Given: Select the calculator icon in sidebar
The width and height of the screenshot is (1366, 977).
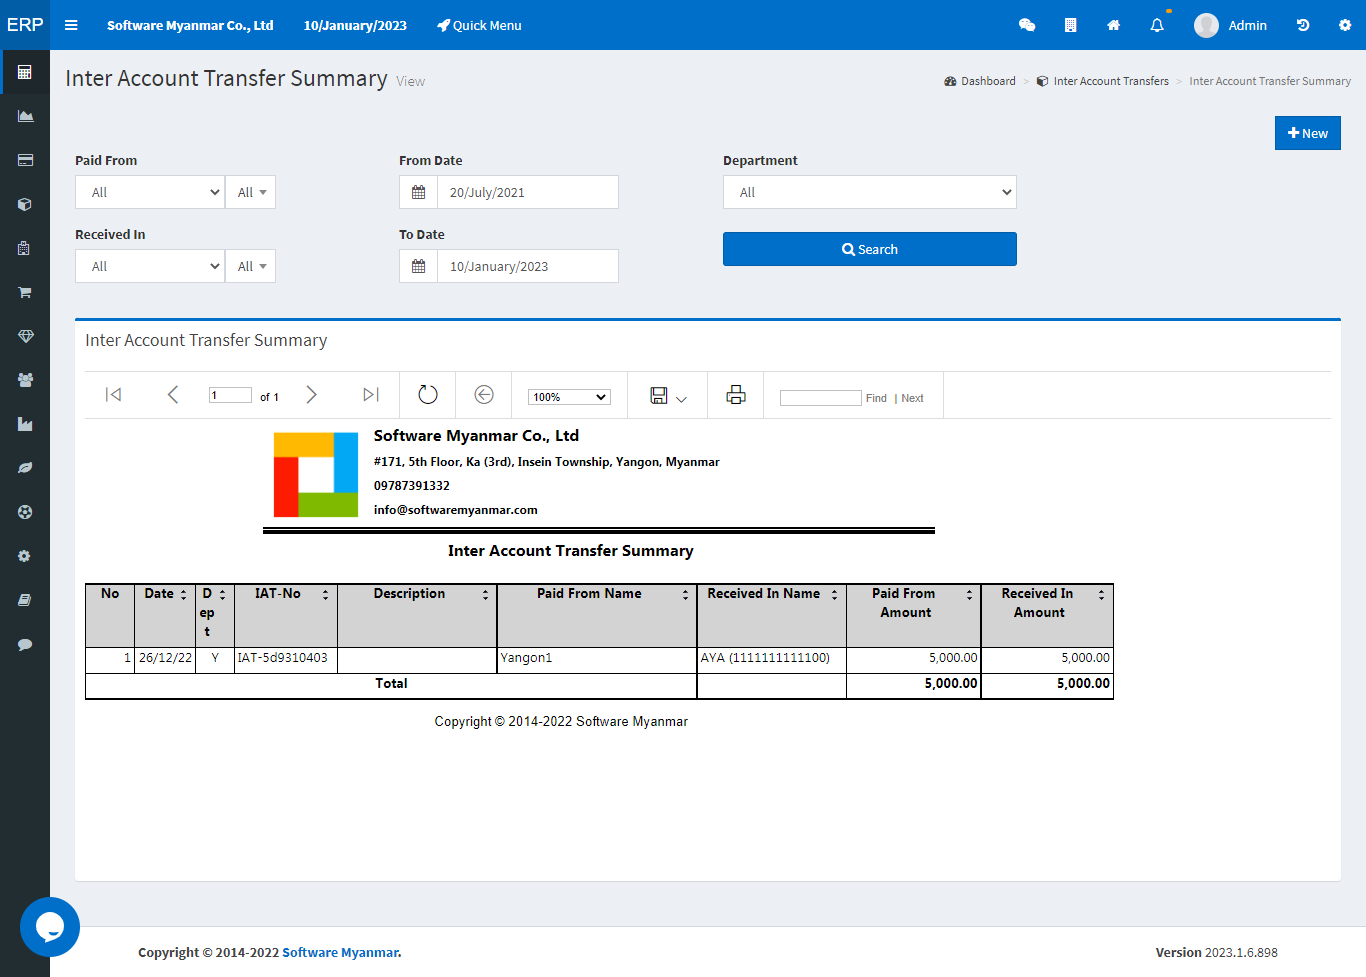Looking at the screenshot, I should click(25, 72).
